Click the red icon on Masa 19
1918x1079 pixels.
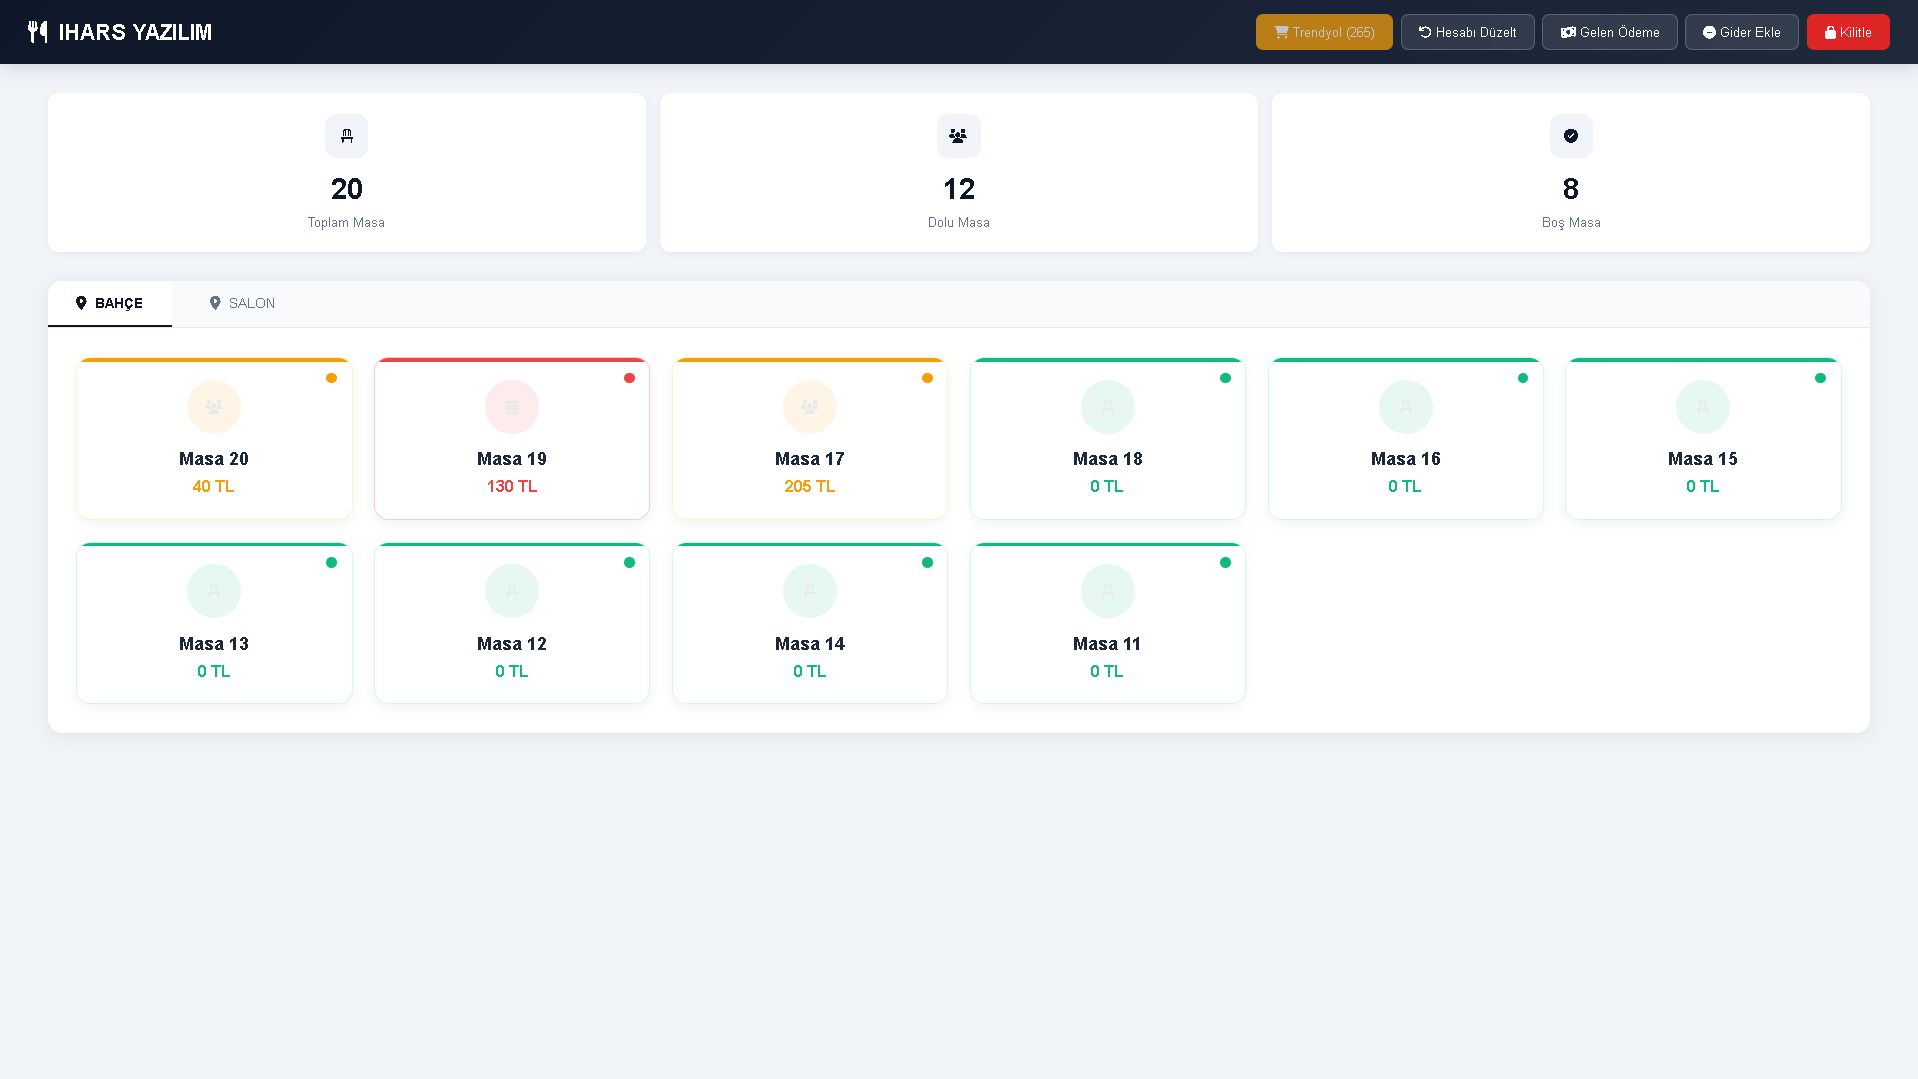[512, 407]
